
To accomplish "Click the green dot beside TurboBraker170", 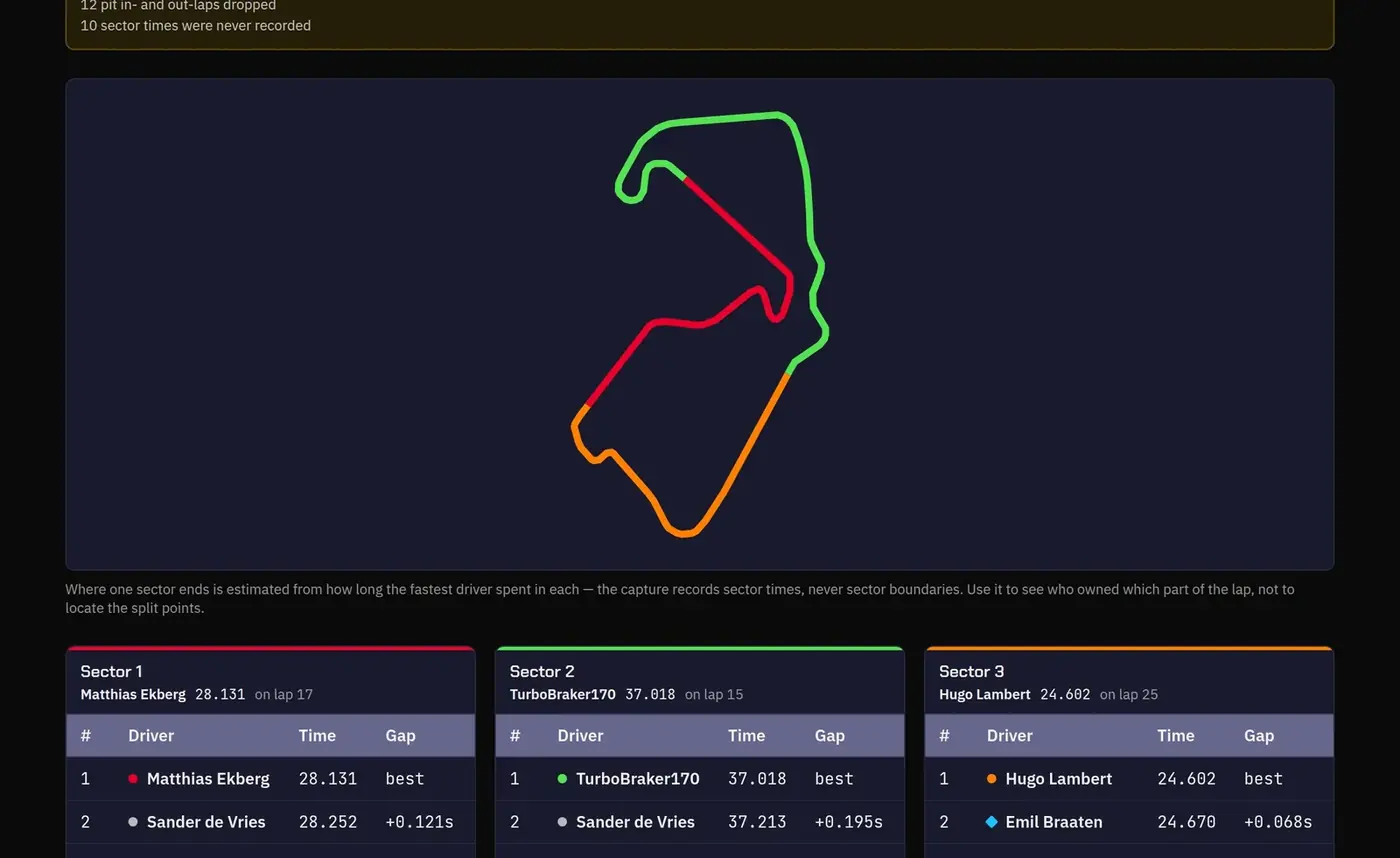I will [x=562, y=778].
